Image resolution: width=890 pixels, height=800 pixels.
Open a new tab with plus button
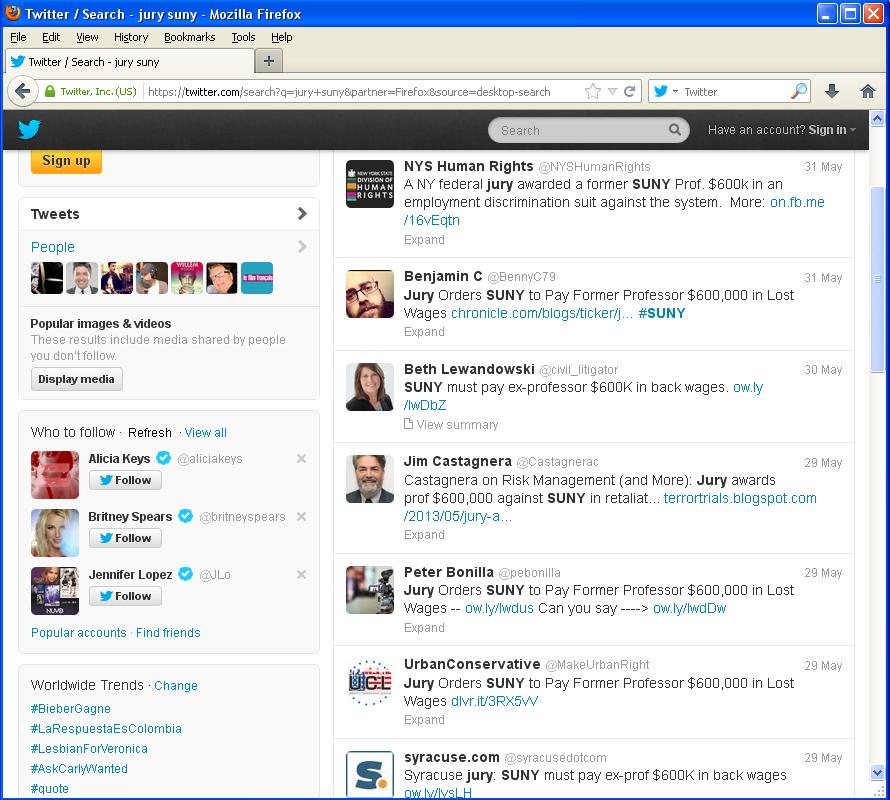coord(268,61)
